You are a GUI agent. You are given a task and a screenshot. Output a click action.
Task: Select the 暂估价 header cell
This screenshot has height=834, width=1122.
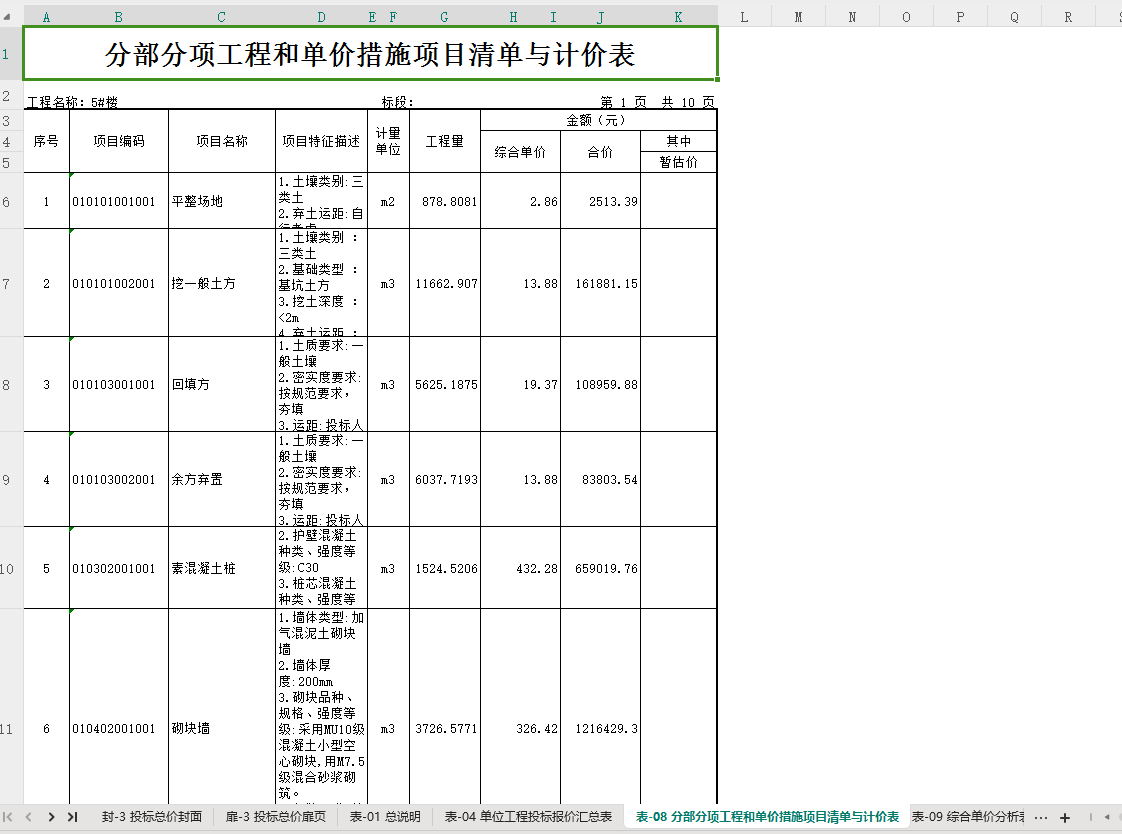pyautogui.click(x=678, y=162)
